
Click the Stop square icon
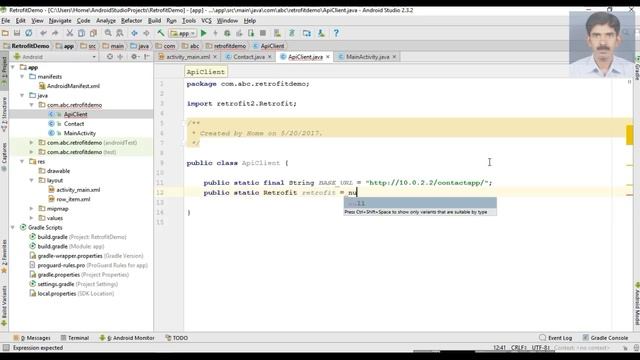(263, 33)
